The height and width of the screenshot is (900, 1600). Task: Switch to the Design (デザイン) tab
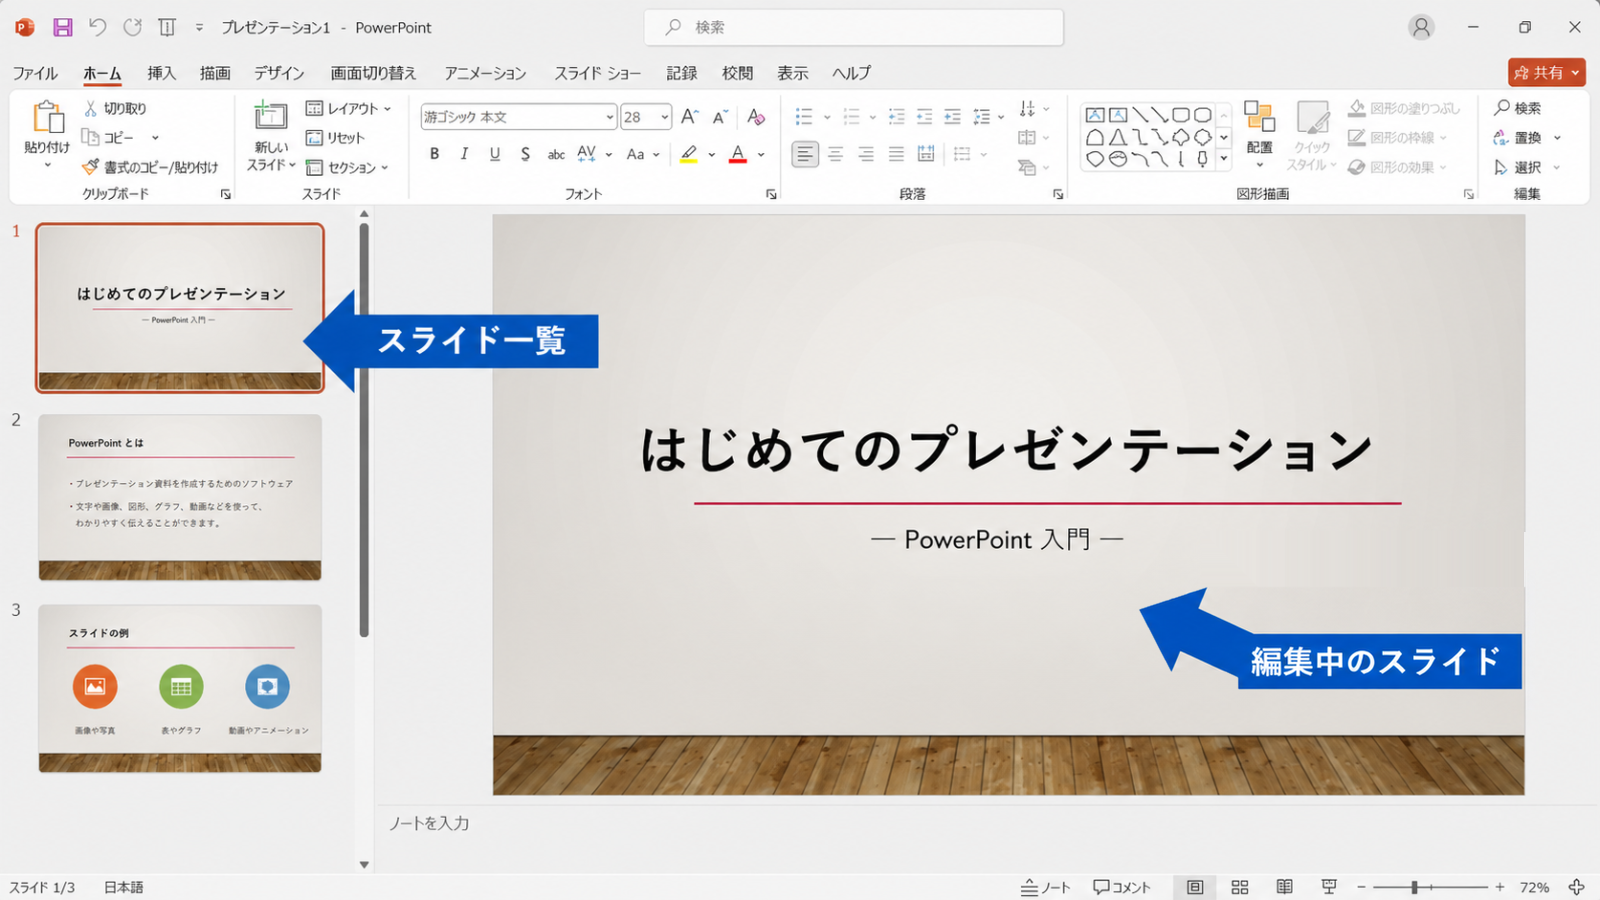point(279,73)
